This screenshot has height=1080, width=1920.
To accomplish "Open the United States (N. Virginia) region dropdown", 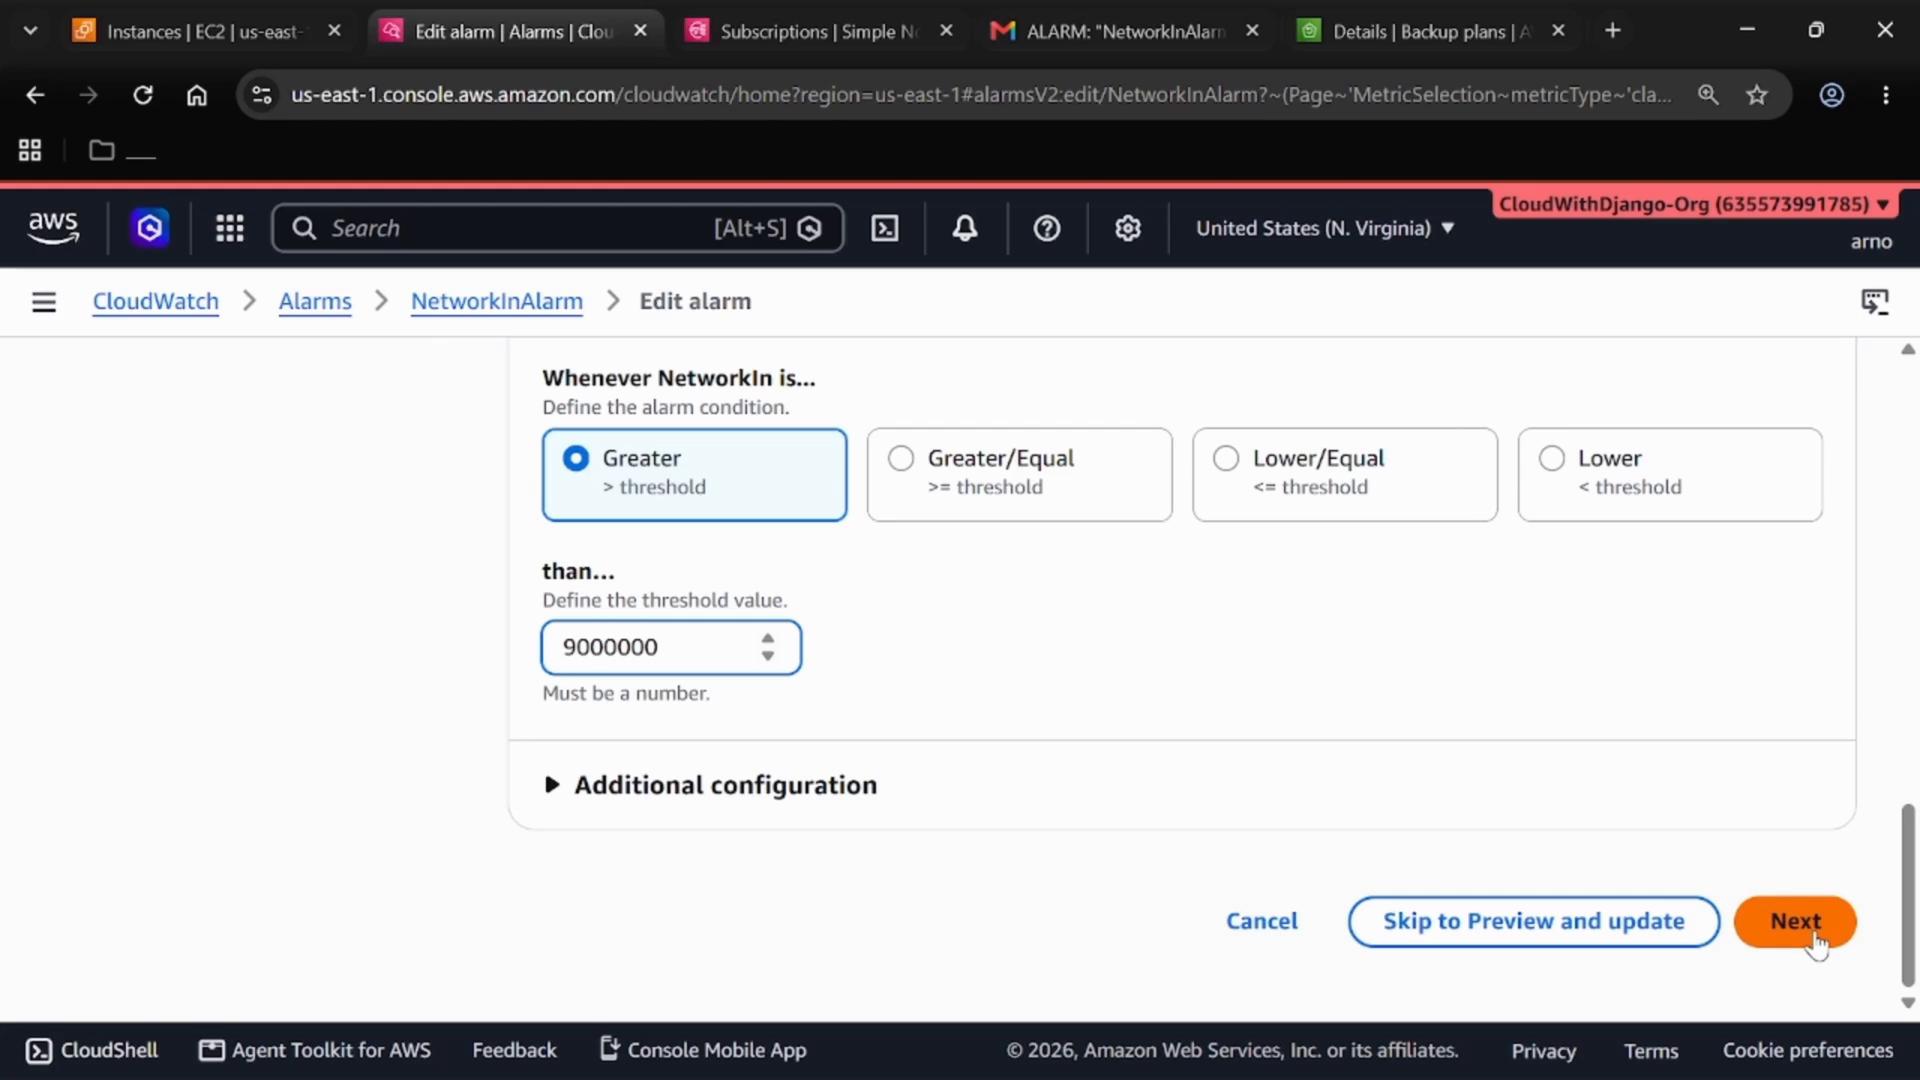I will coord(1325,228).
